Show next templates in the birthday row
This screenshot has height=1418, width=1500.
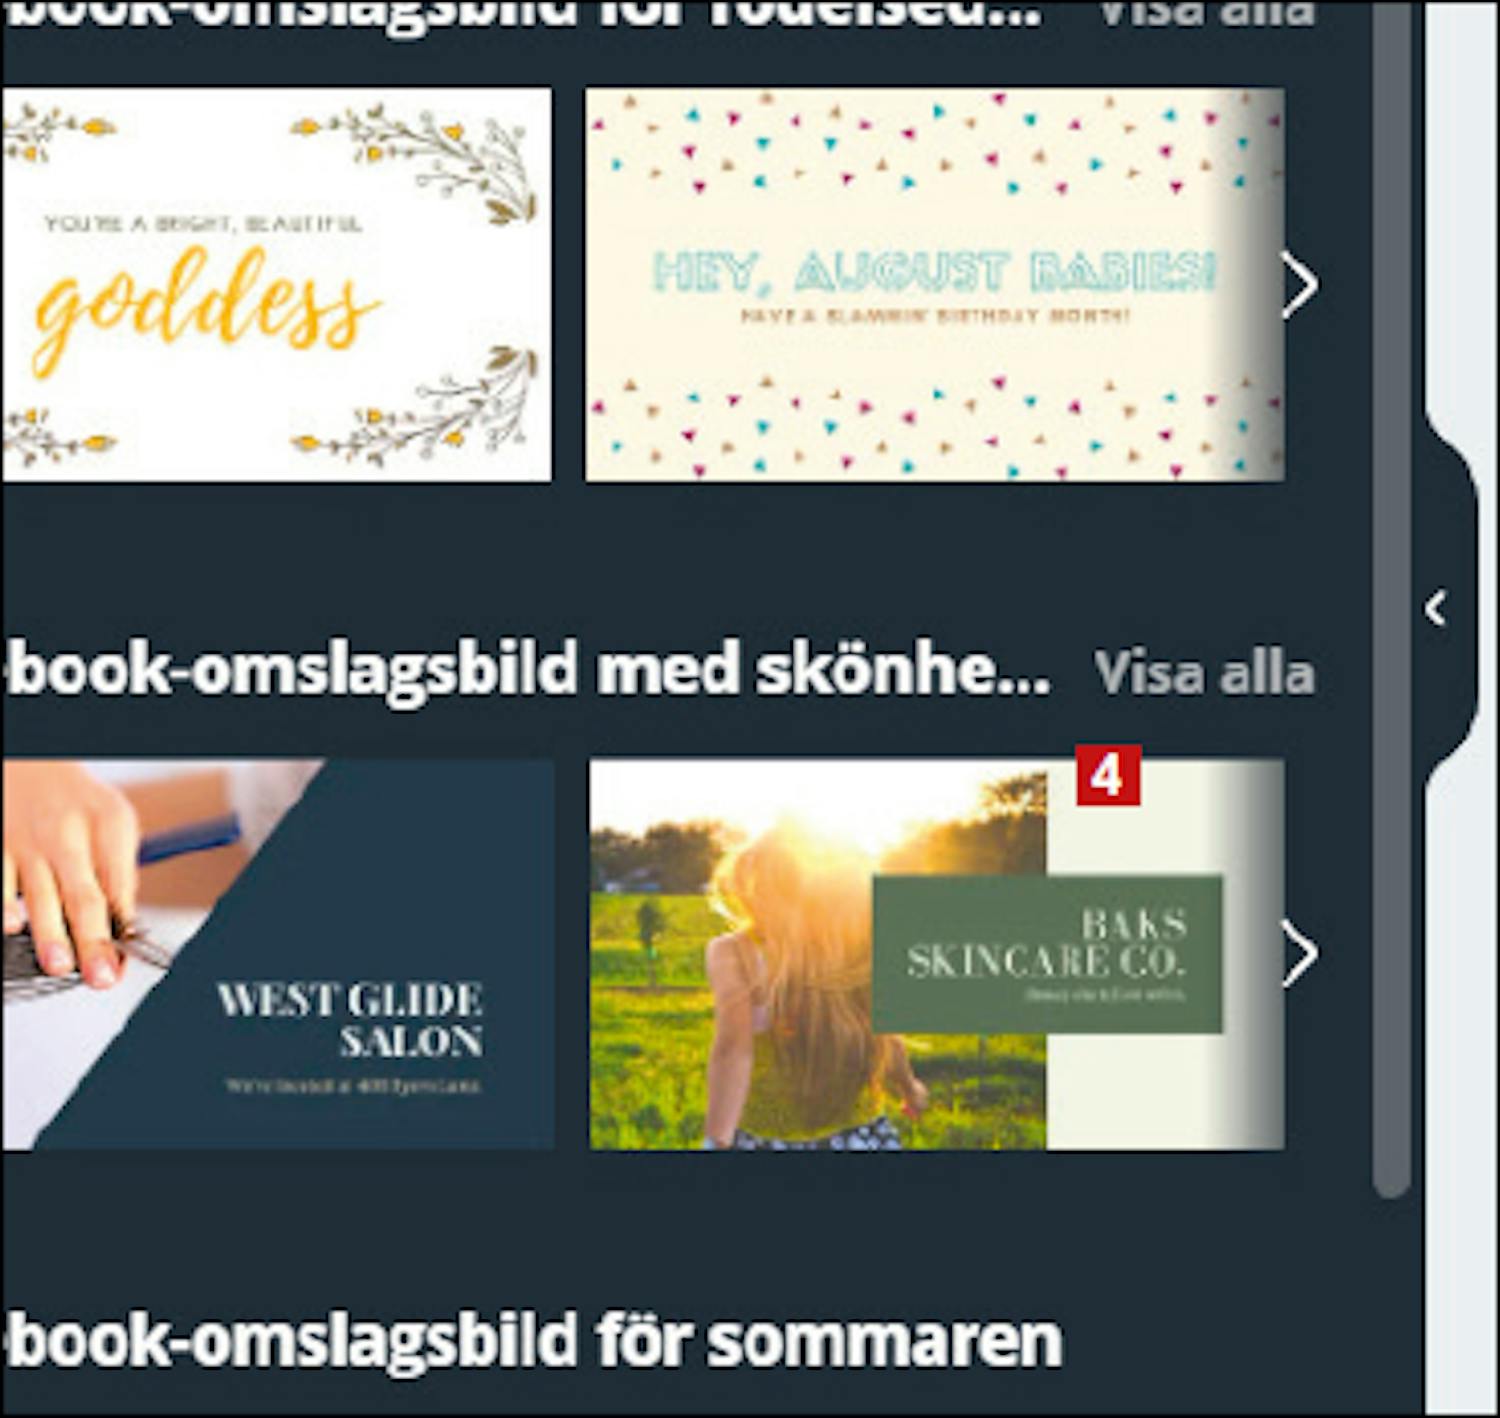1298,285
